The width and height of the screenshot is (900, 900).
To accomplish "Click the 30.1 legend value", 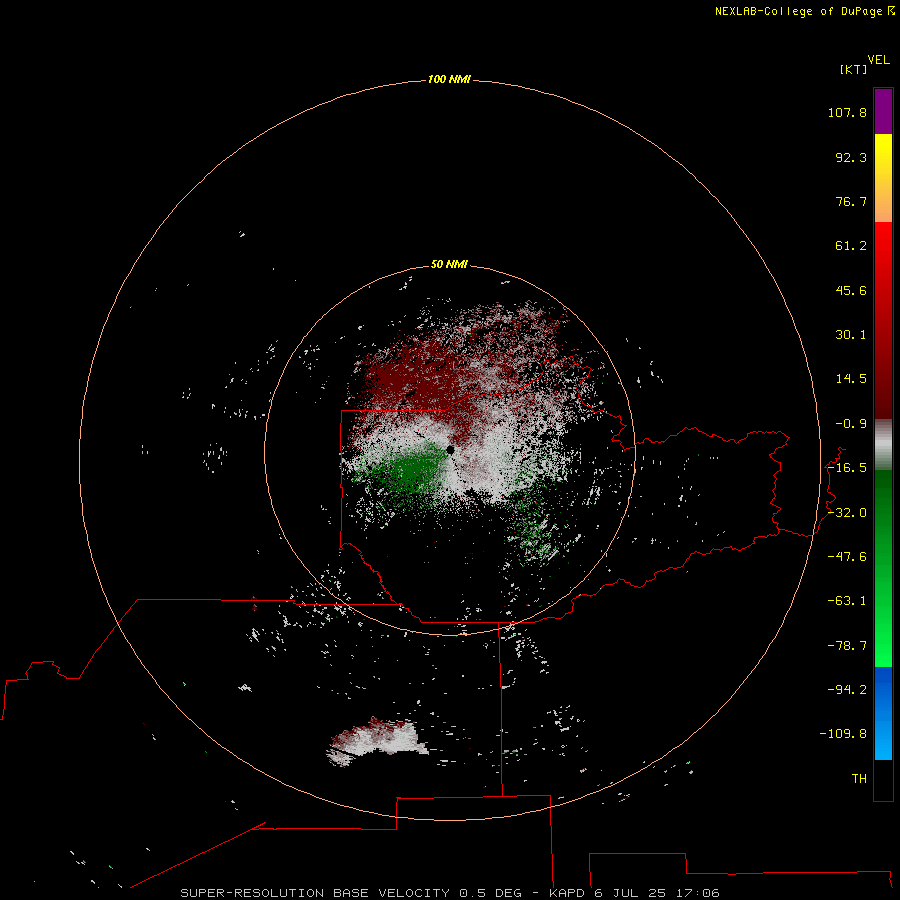I will [x=851, y=335].
